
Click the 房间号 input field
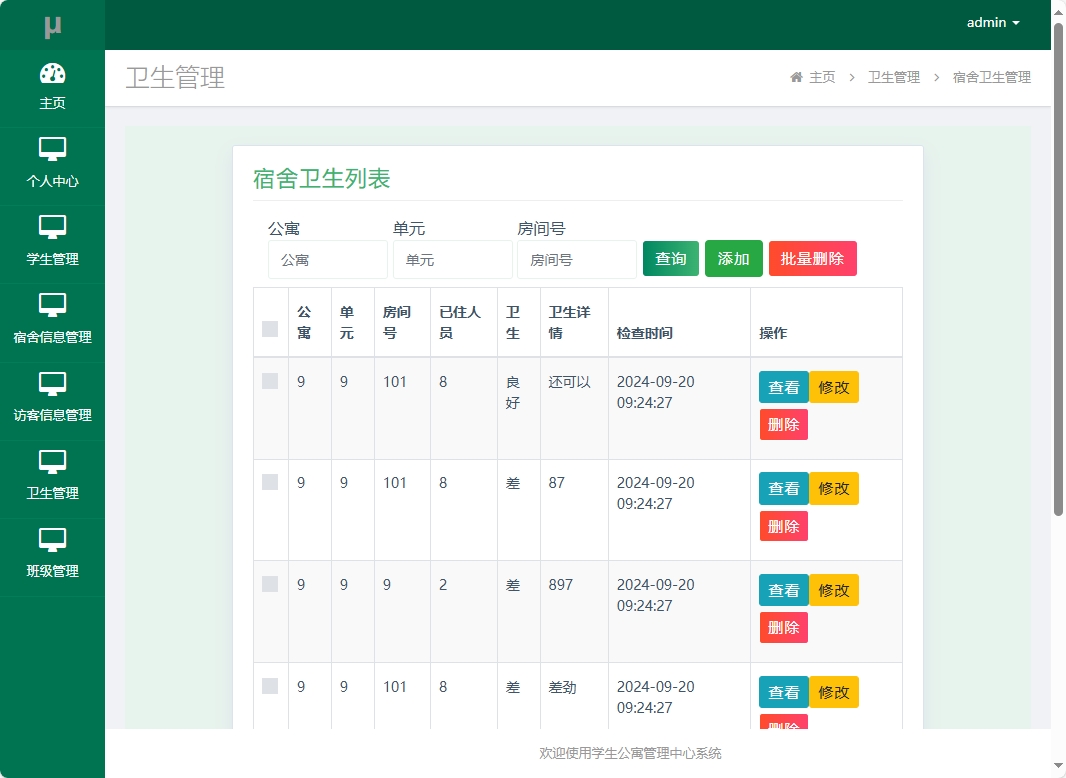pos(578,259)
